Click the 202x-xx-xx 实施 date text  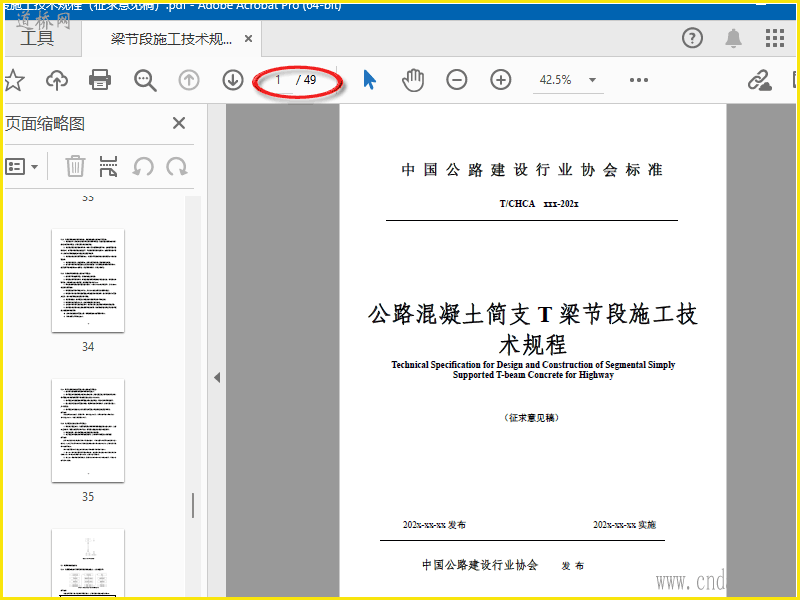click(x=624, y=524)
